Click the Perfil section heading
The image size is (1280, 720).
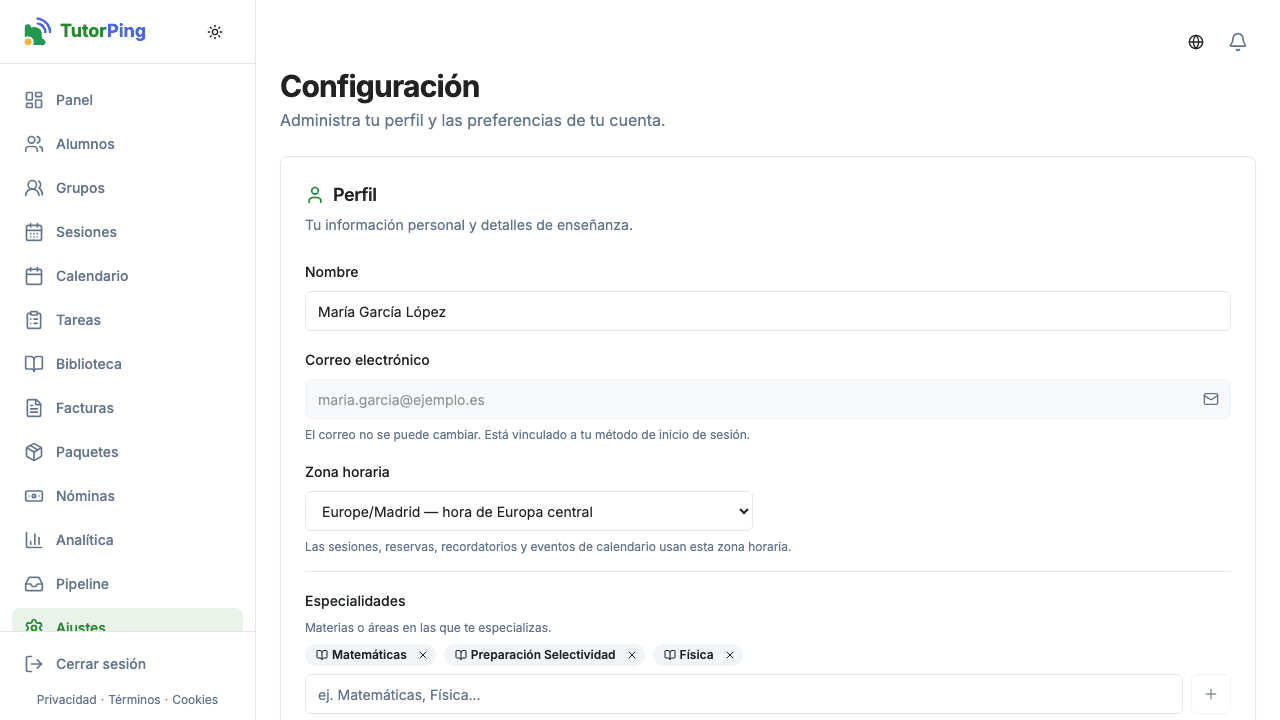tap(355, 195)
